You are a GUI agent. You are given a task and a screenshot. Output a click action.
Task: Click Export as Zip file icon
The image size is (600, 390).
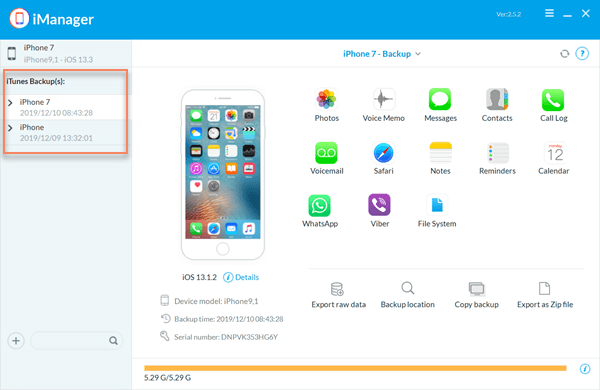coord(544,289)
